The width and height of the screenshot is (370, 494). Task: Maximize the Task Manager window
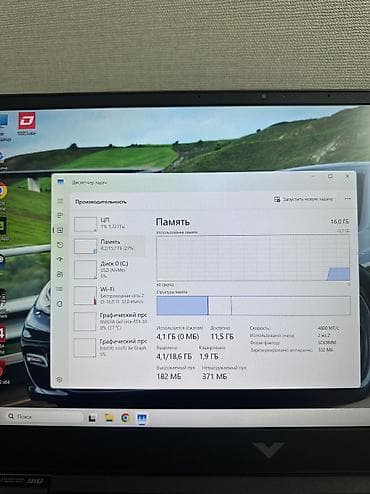coord(330,176)
